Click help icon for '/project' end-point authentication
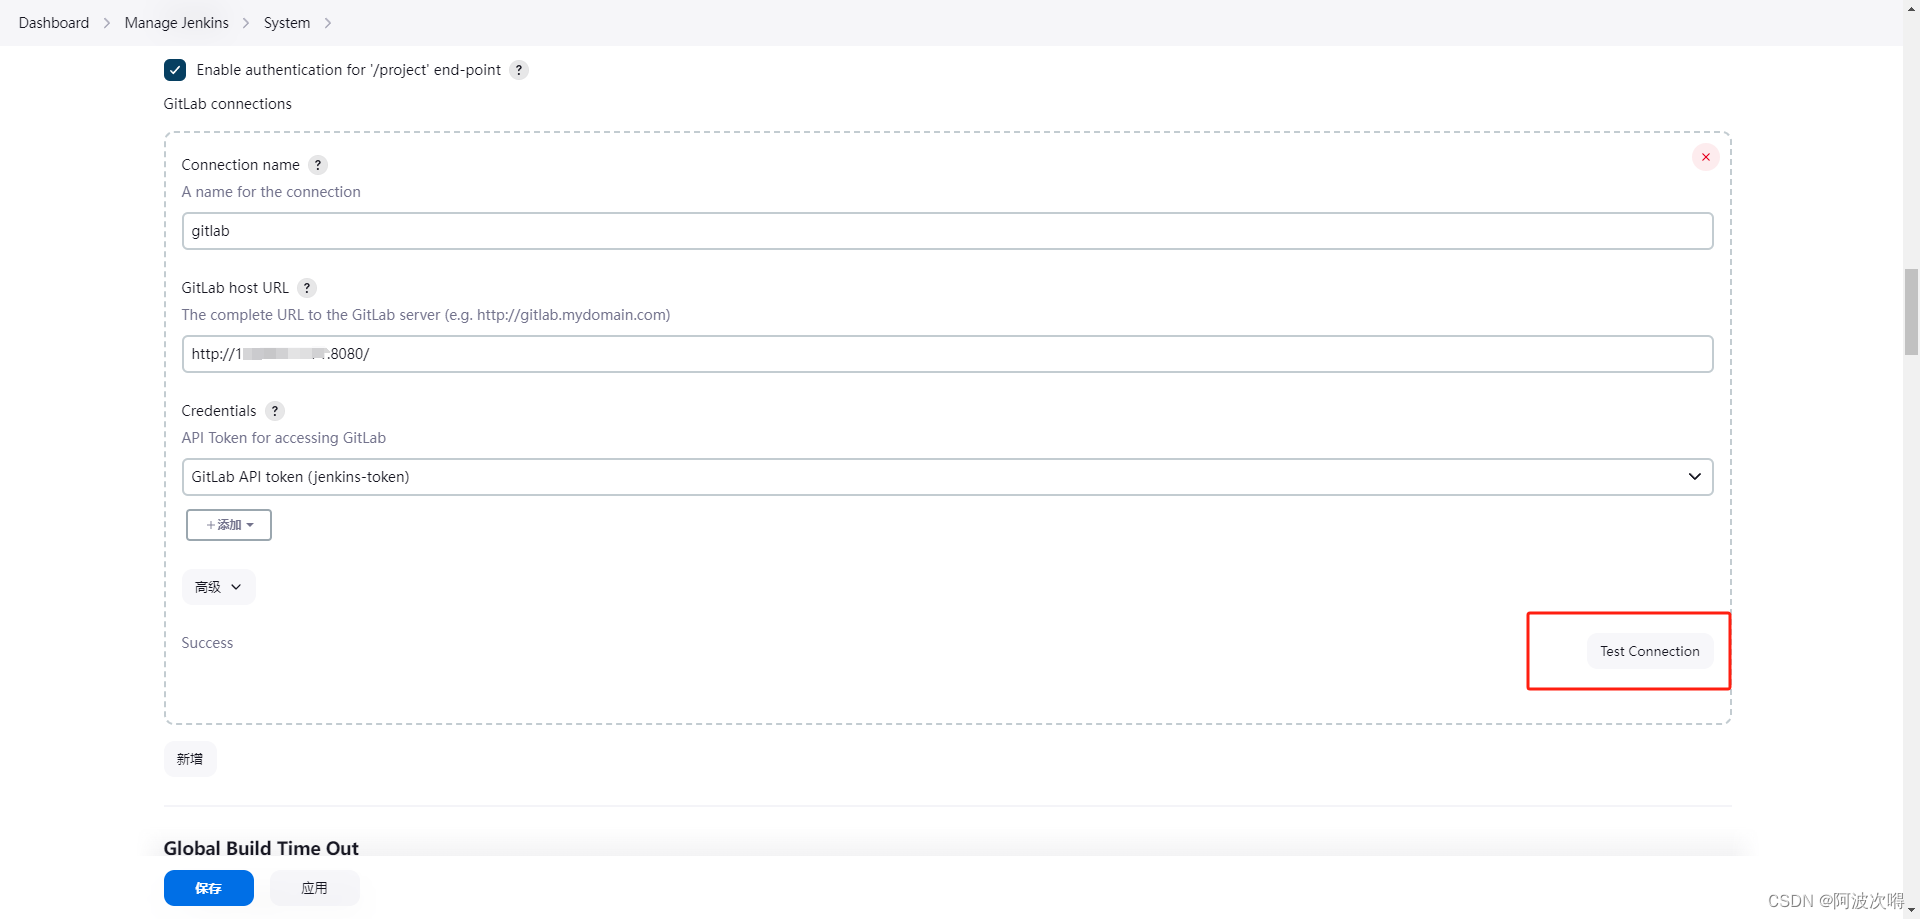The width and height of the screenshot is (1920, 919). click(519, 70)
